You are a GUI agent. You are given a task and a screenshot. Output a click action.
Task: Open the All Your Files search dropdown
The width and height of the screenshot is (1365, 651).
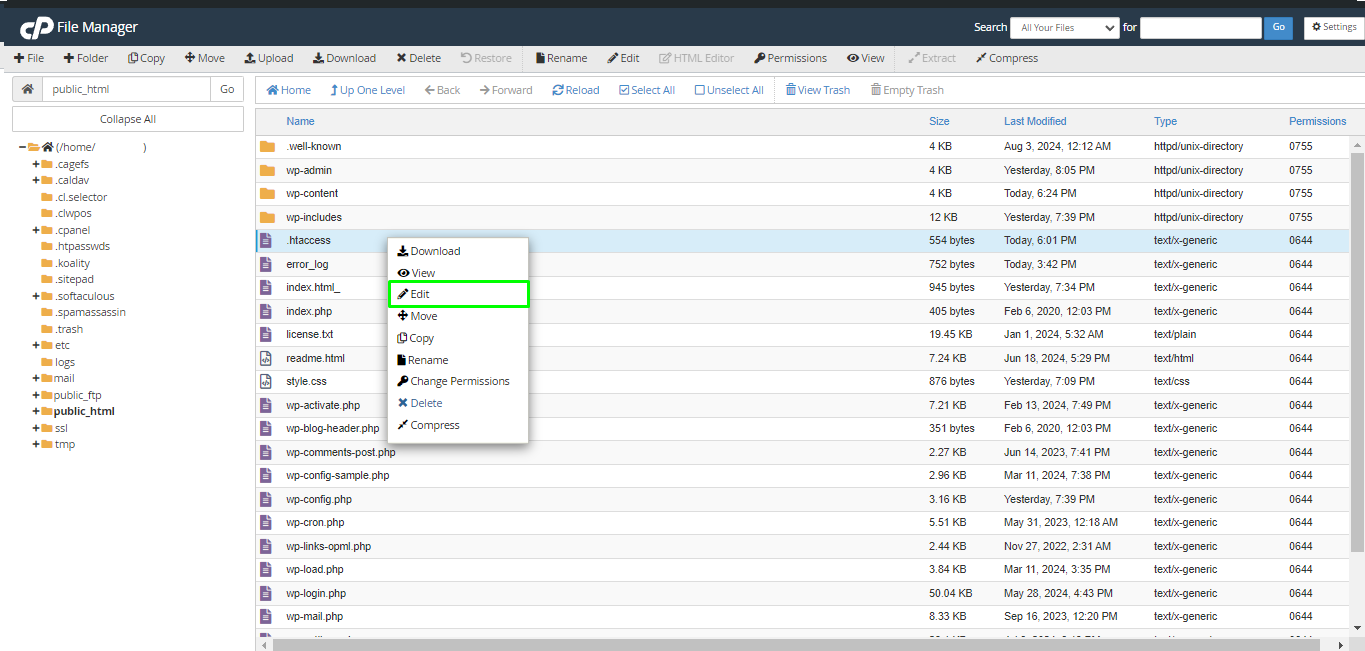[x=1064, y=27]
